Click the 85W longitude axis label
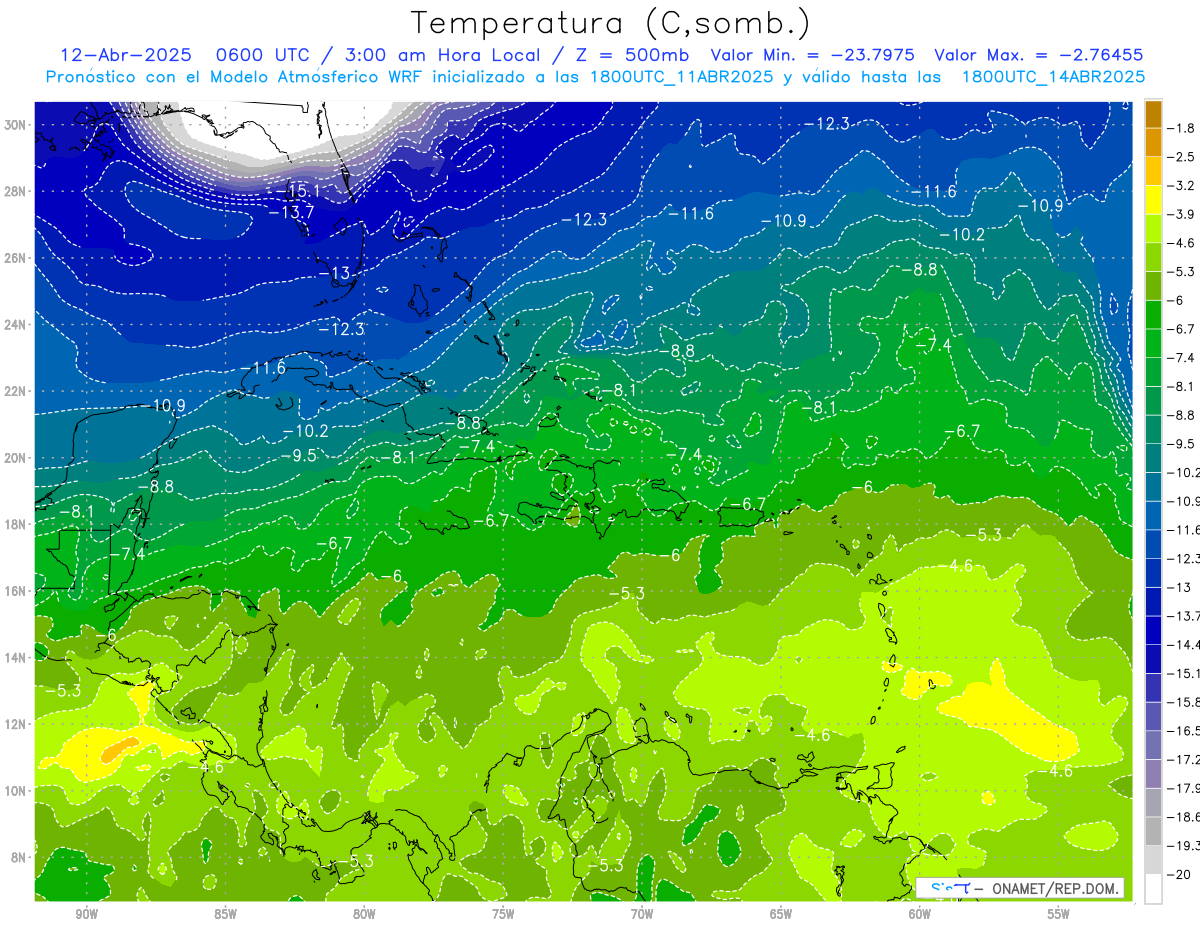Image resolution: width=1200 pixels, height=927 pixels. 225,914
